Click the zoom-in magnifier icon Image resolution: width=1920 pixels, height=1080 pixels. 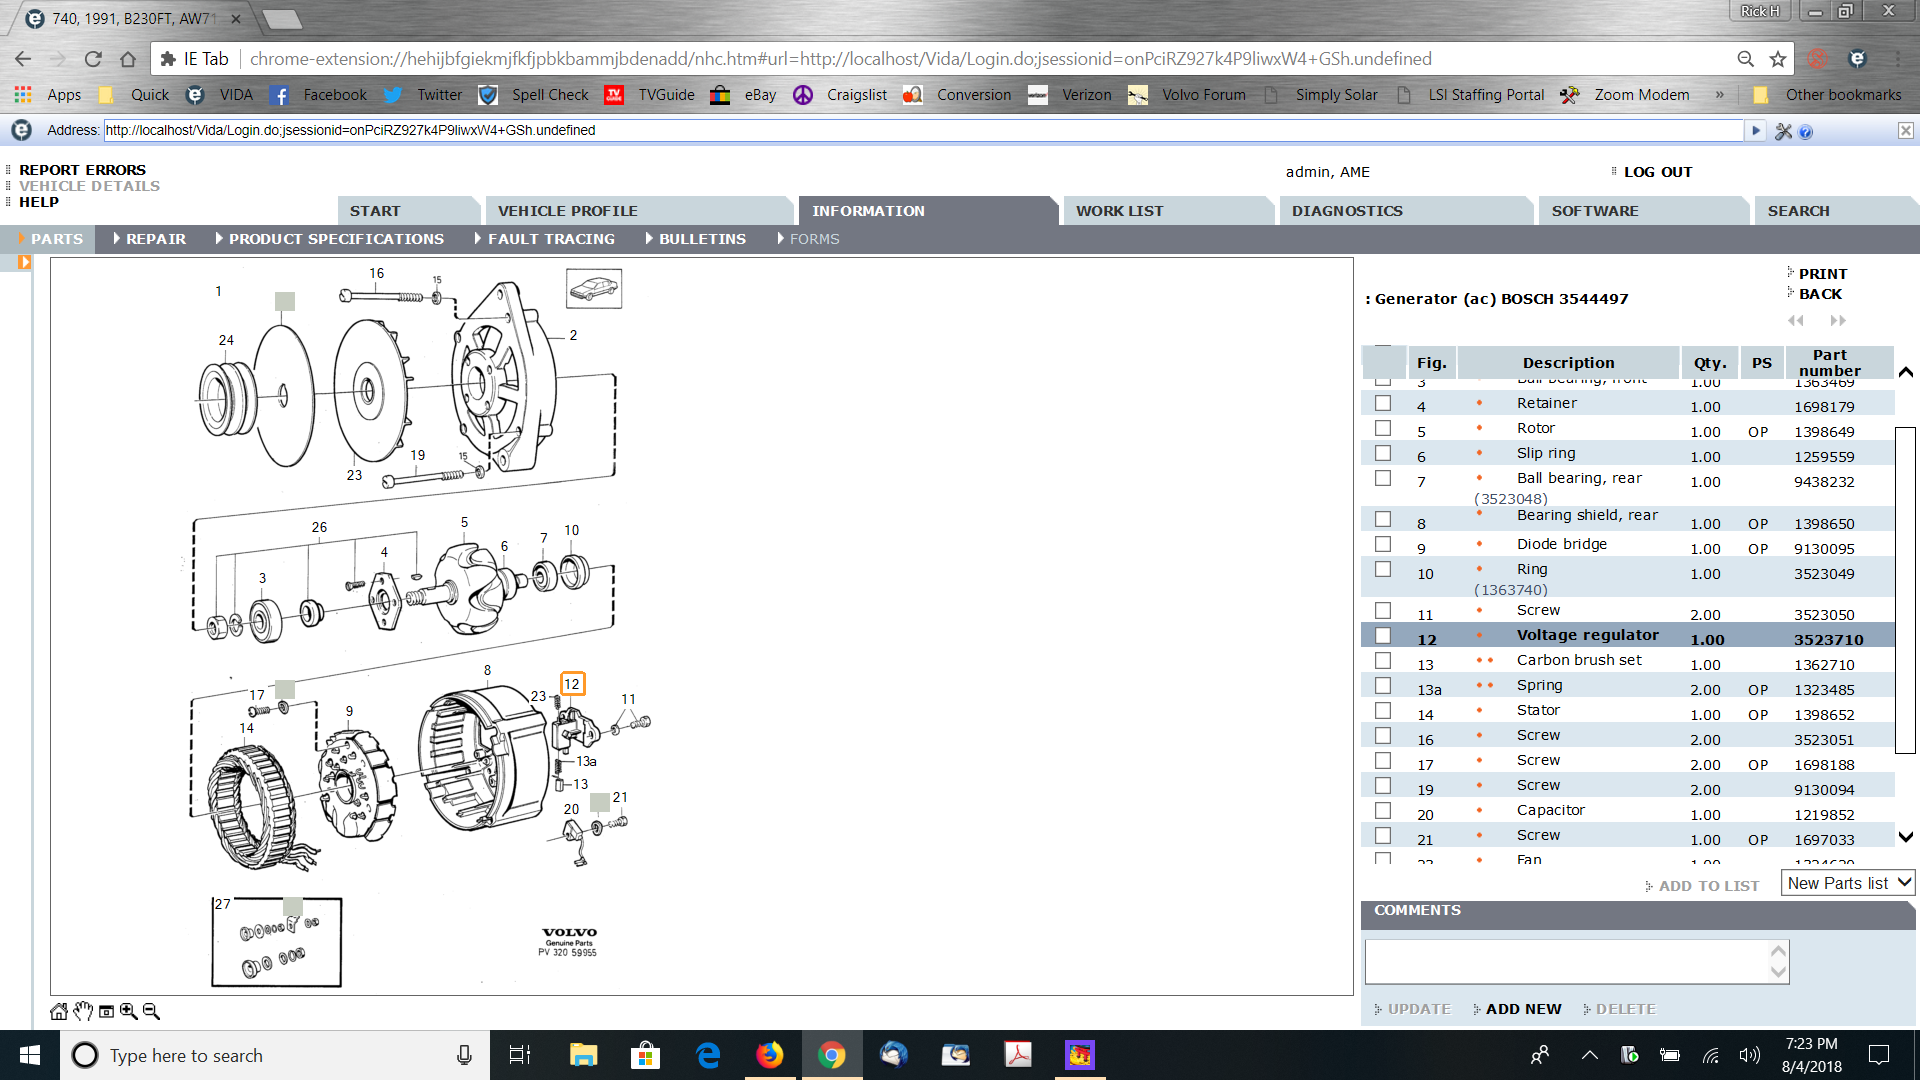click(129, 1012)
